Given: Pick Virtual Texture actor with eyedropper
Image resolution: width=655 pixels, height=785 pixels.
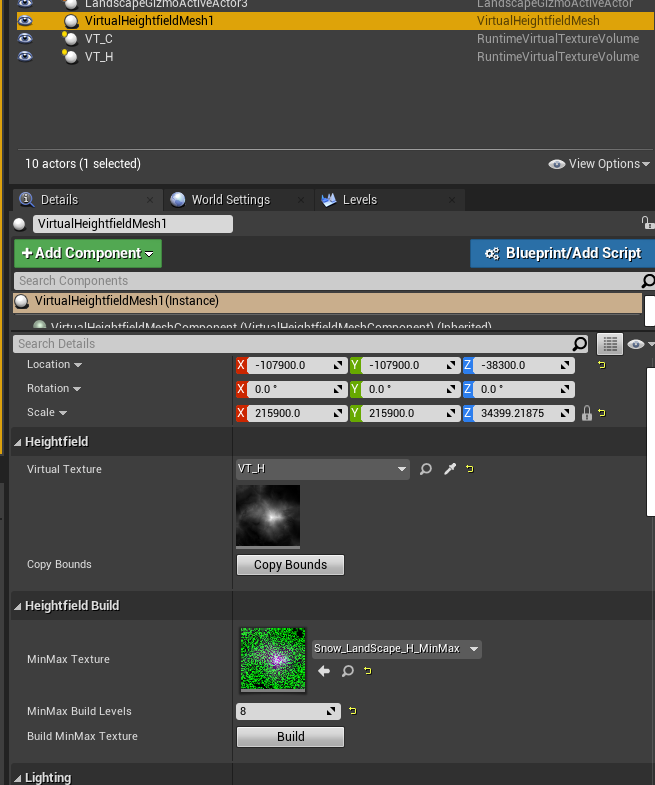Looking at the screenshot, I should 450,469.
